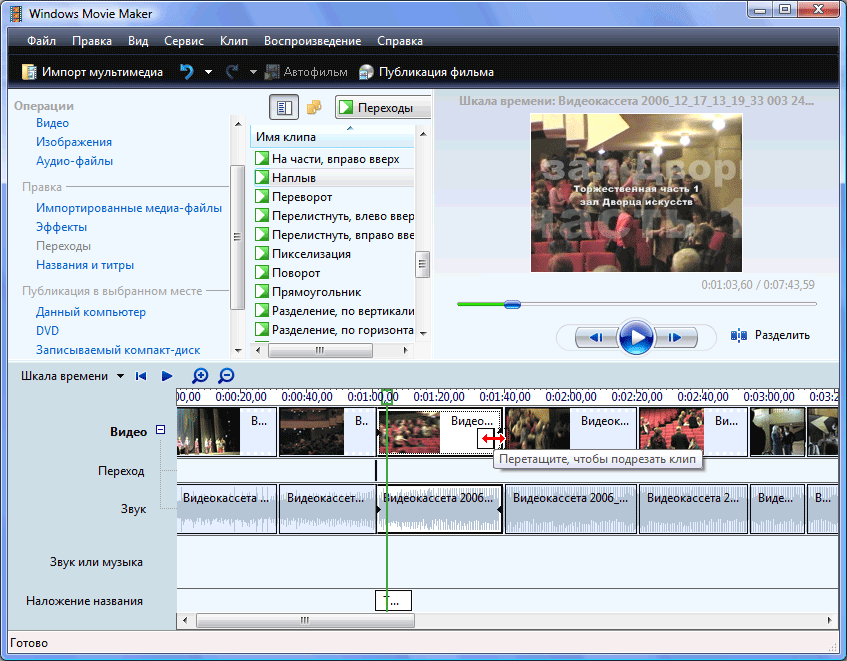
Task: Select the Переворот transition
Action: 334,197
